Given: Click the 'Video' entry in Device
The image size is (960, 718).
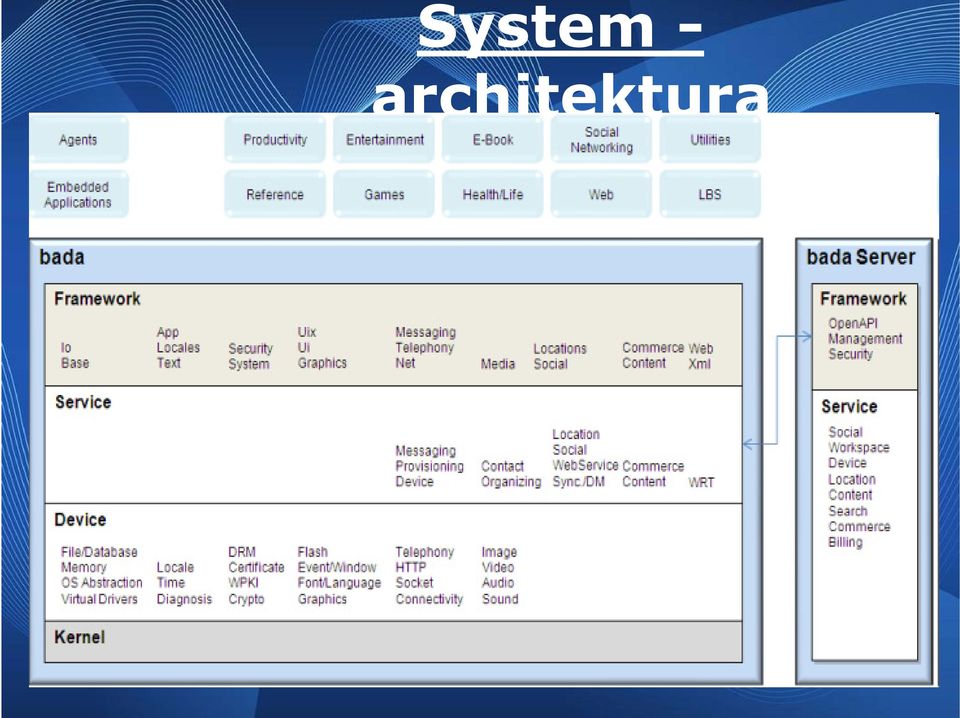Looking at the screenshot, I should point(497,567).
